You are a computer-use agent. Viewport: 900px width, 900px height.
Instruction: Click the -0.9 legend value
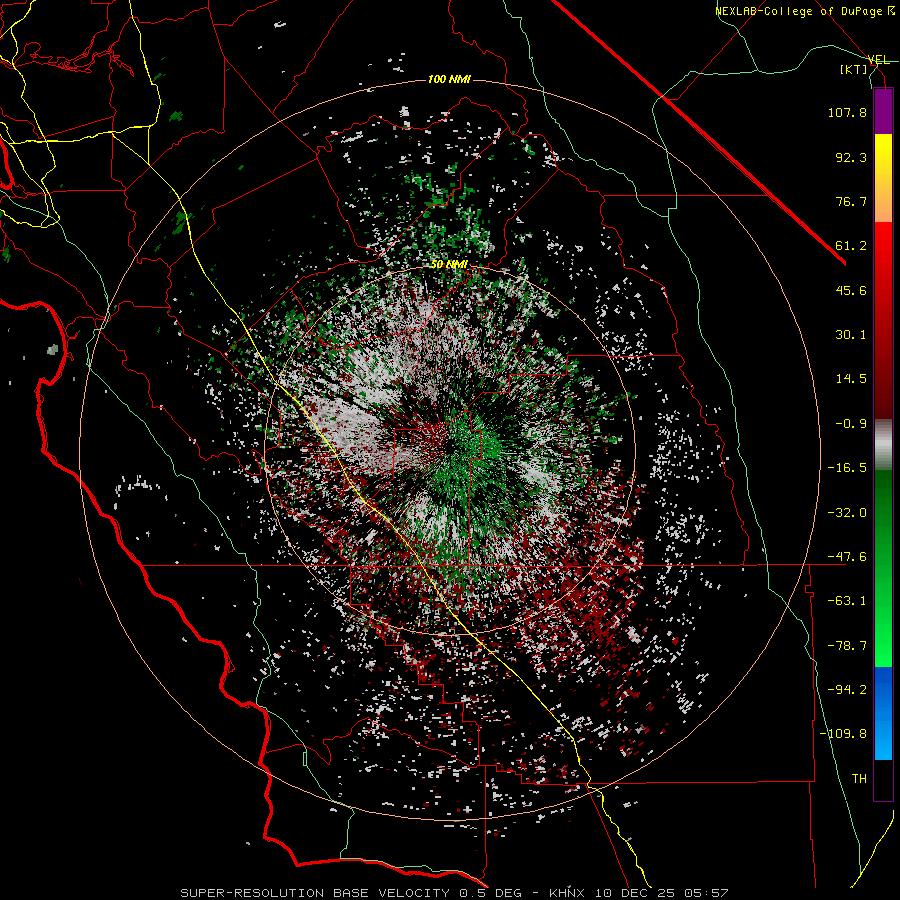(851, 424)
